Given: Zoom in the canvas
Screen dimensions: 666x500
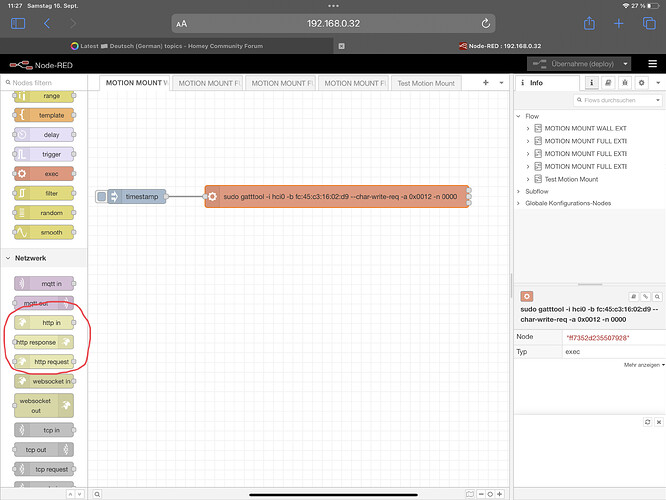Looking at the screenshot, I should [x=500, y=494].
